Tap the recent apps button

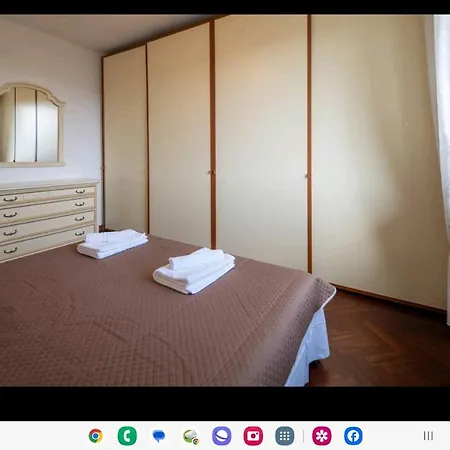[428, 436]
